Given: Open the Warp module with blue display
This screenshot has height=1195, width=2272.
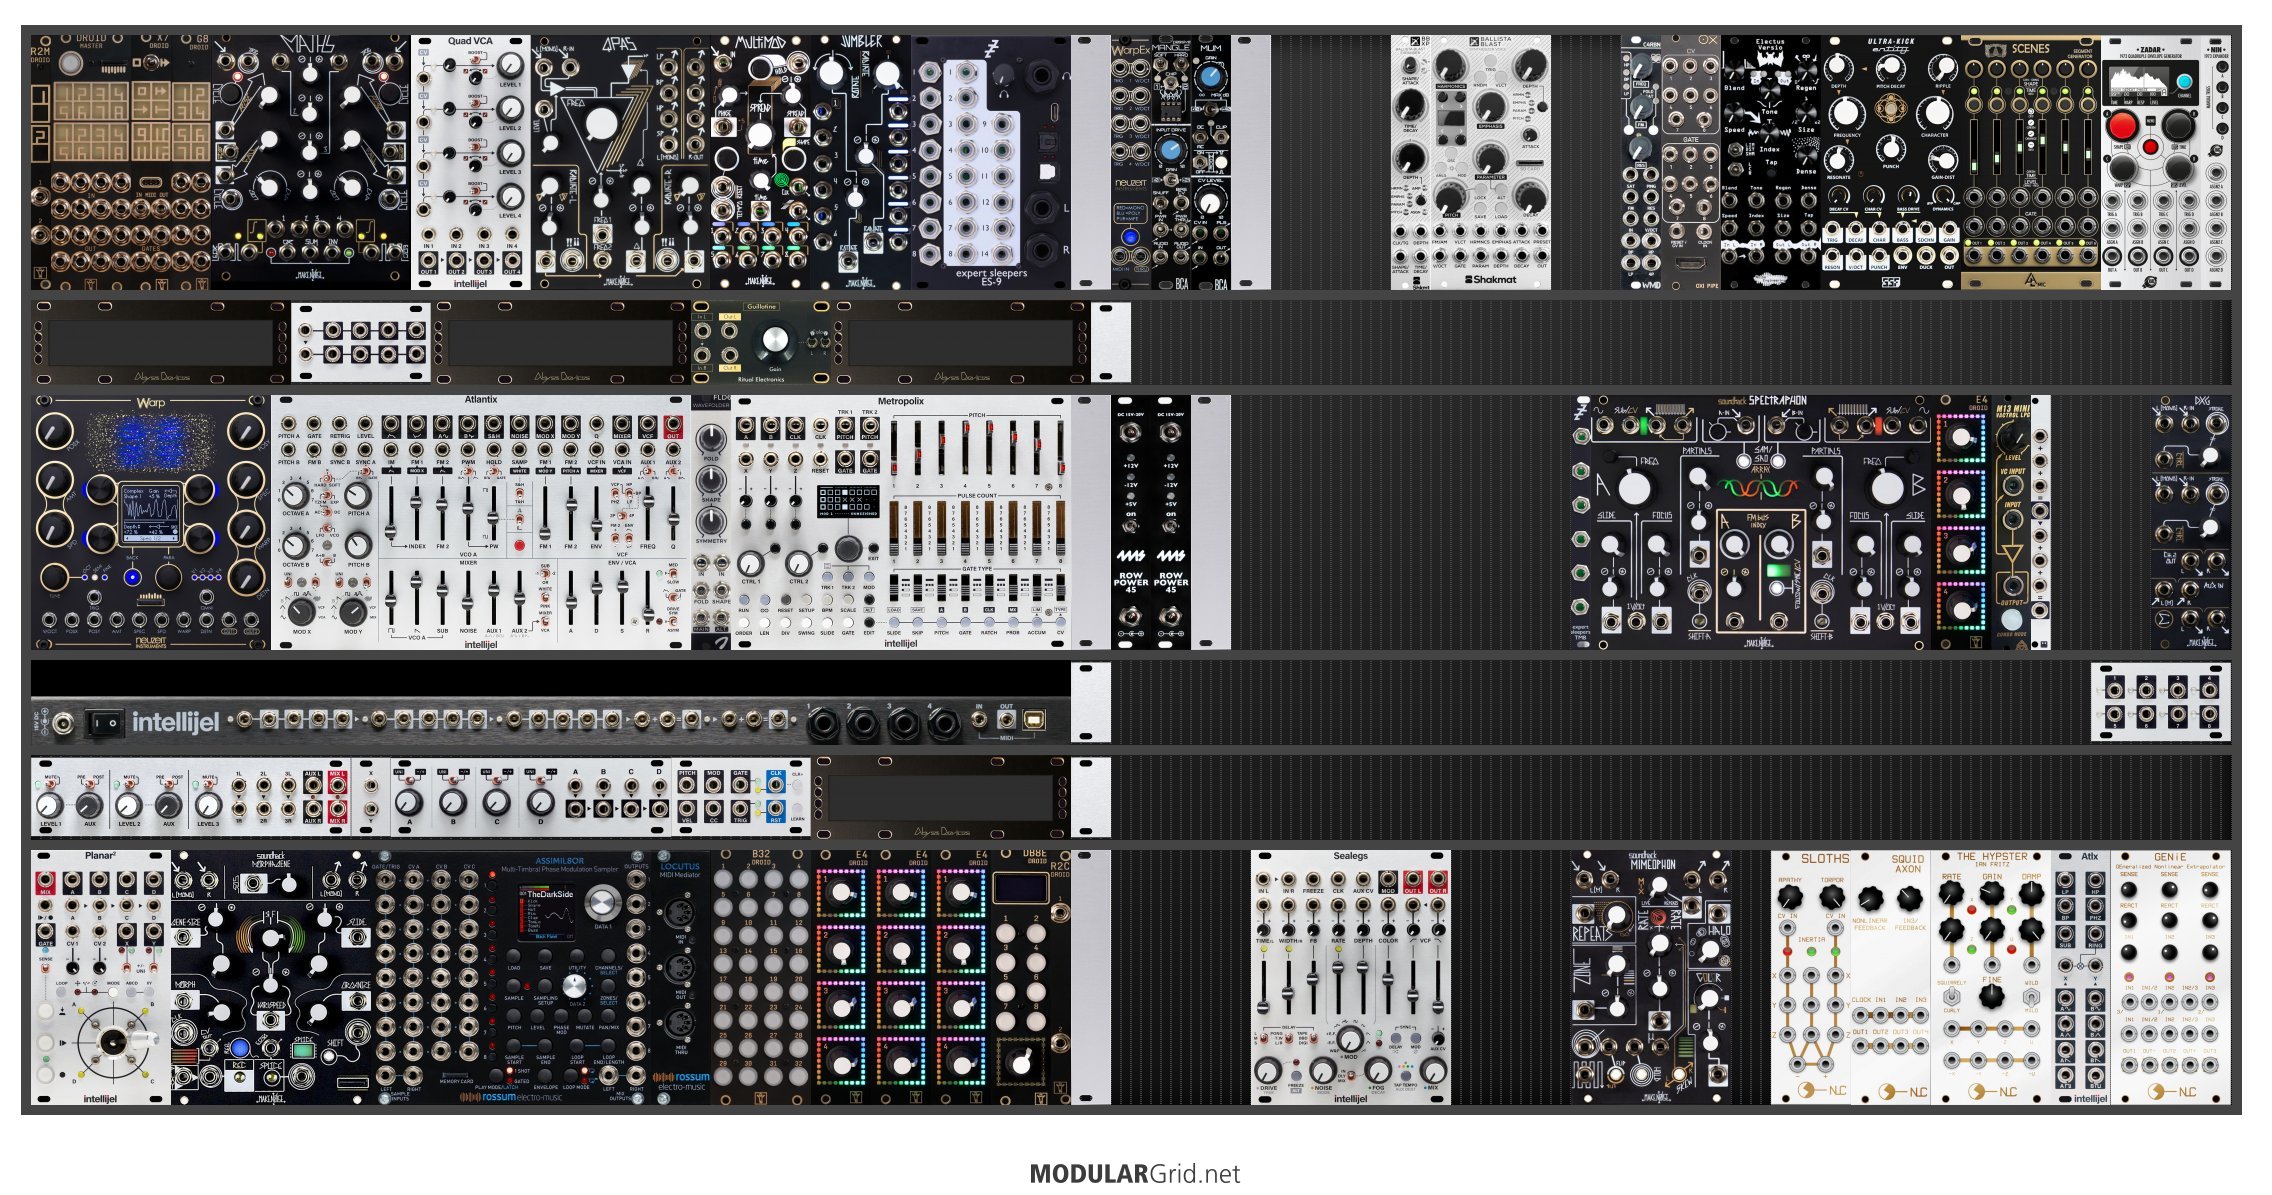Looking at the screenshot, I should coord(151,522).
